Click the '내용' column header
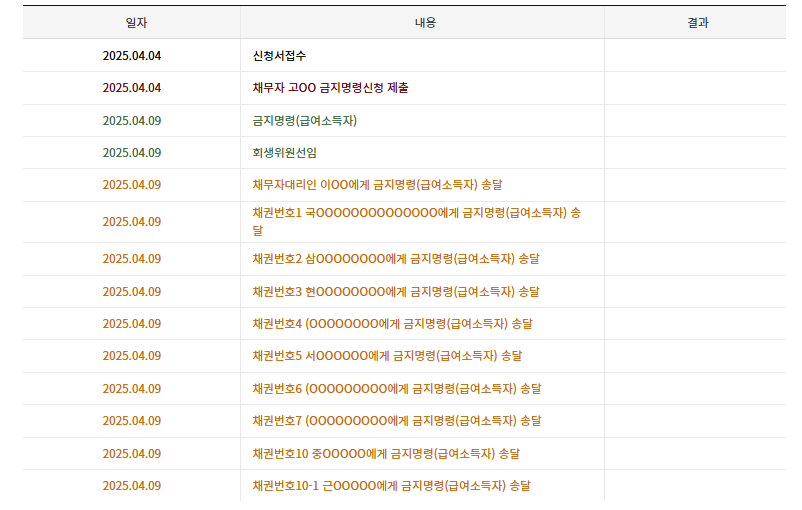Viewport: 802px width, 510px height. tap(425, 23)
